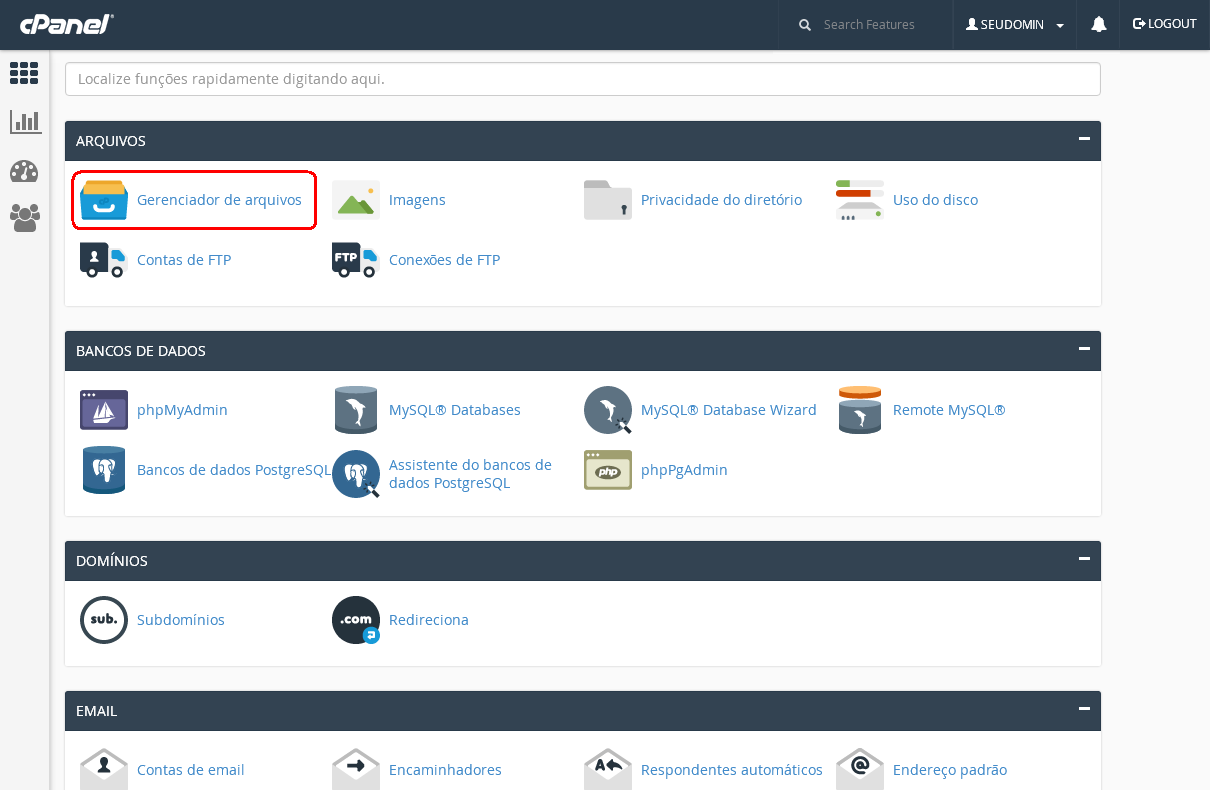Open the home grid icon in sidebar
1210x790 pixels.
(x=24, y=73)
